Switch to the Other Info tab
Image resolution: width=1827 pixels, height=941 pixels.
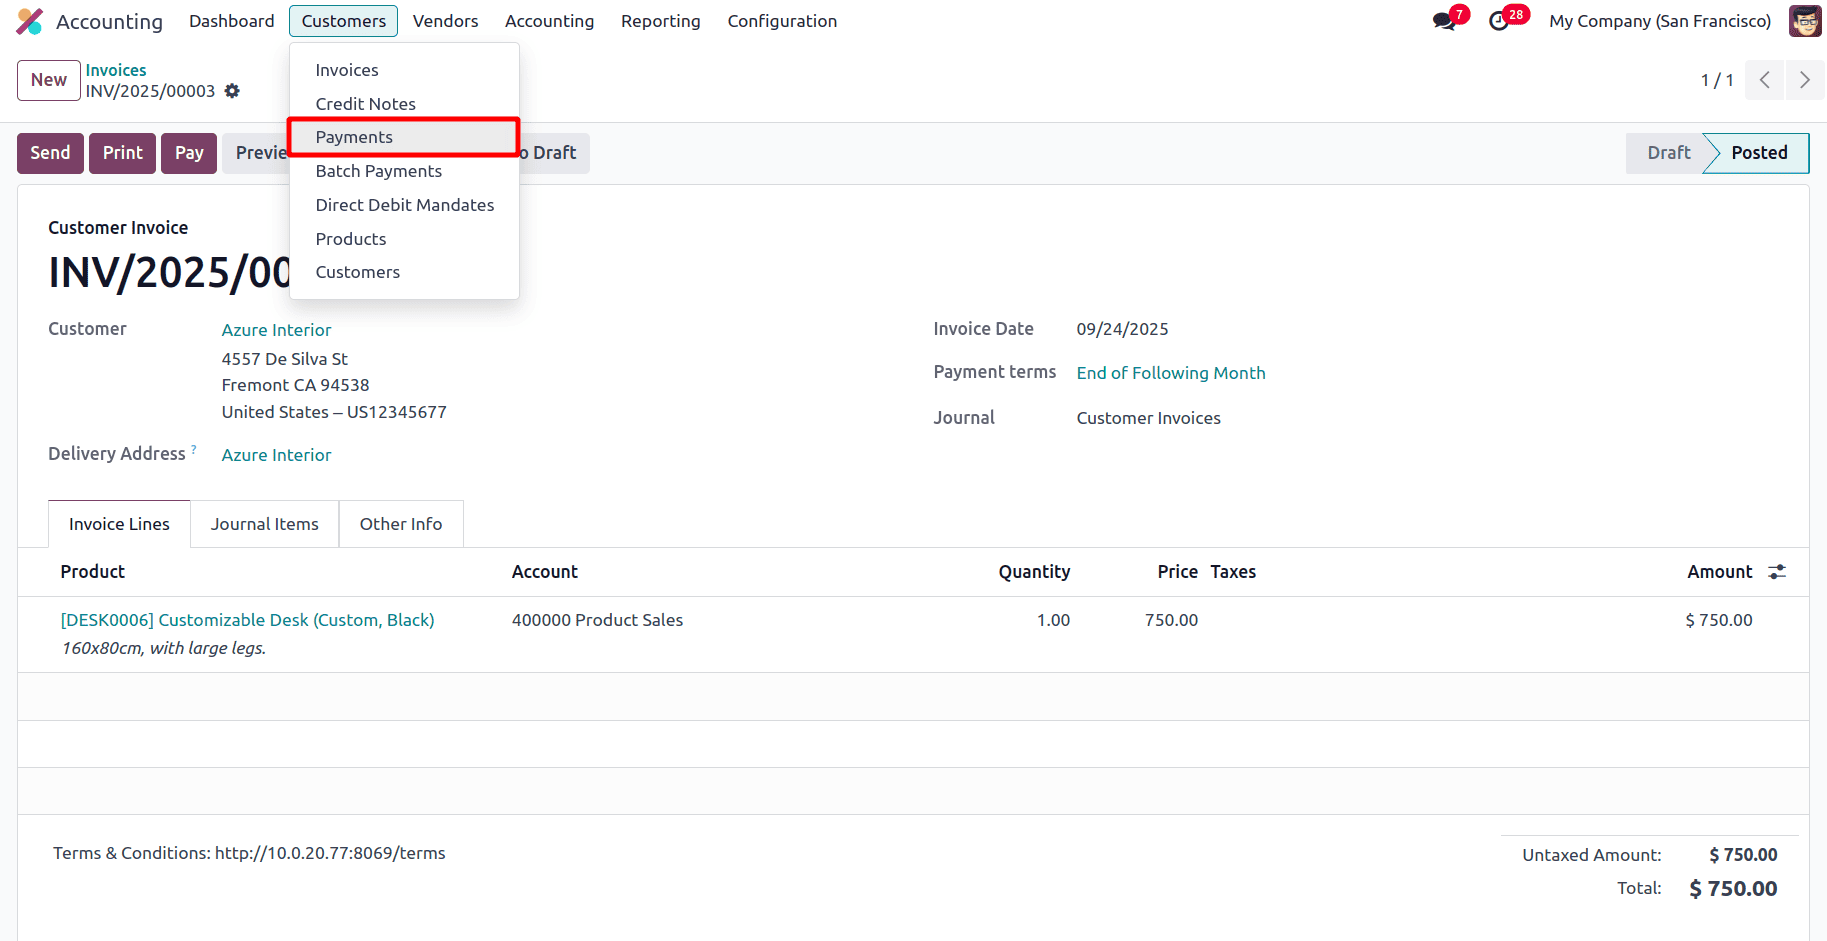[400, 524]
